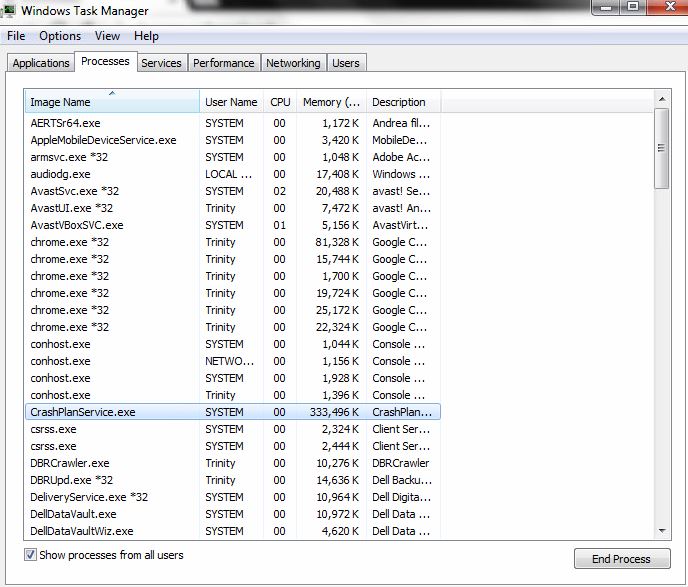688x587 pixels.
Task: Select the conhost.exe row owned by NETWO...
Action: point(233,361)
